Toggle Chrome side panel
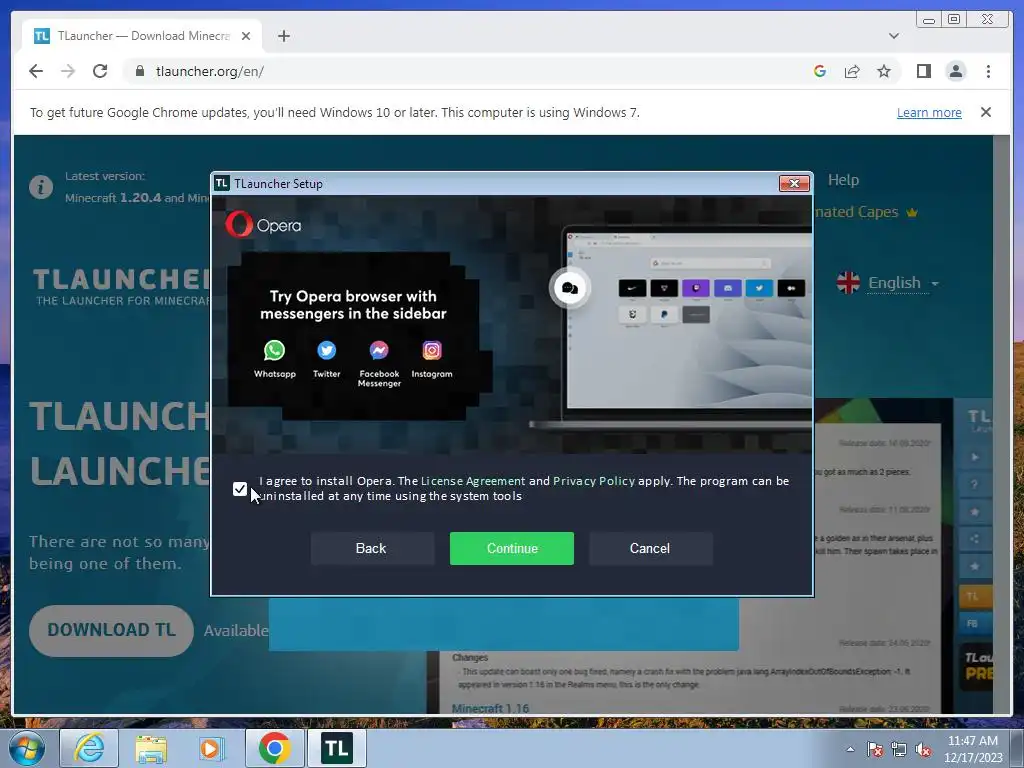Viewport: 1024px width, 768px height. (923, 71)
